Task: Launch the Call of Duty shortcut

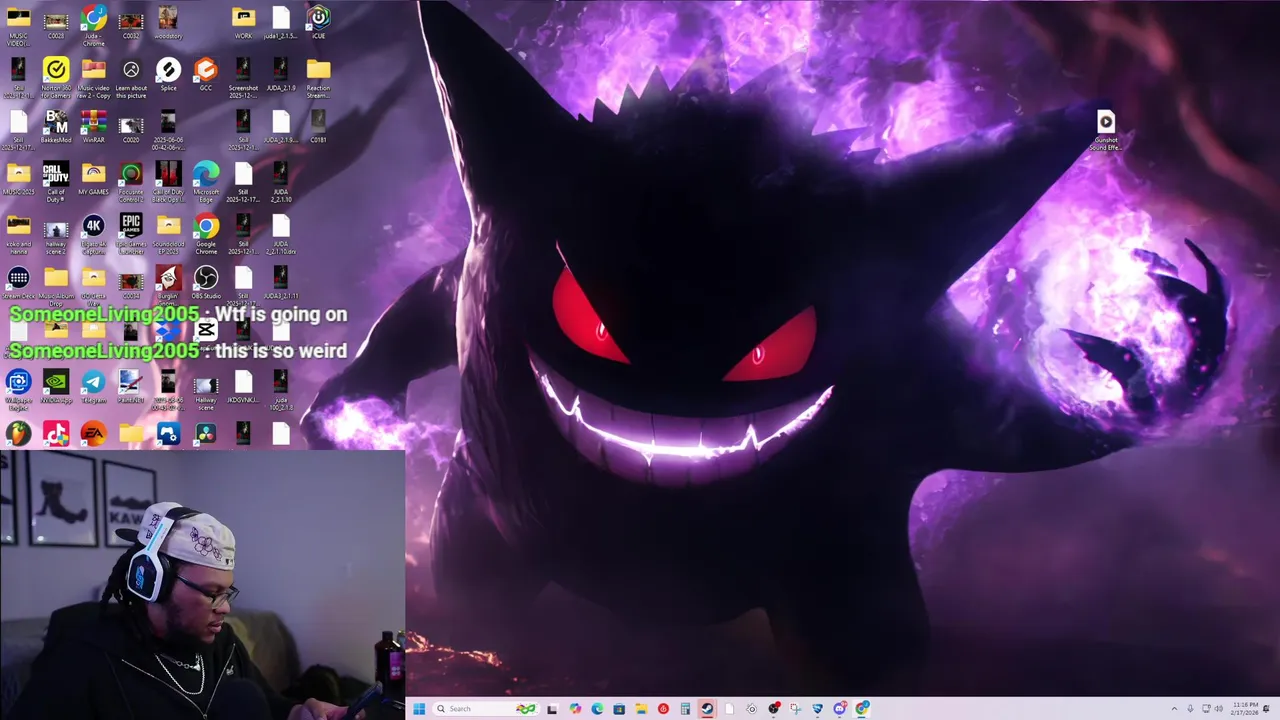Action: coord(56,182)
